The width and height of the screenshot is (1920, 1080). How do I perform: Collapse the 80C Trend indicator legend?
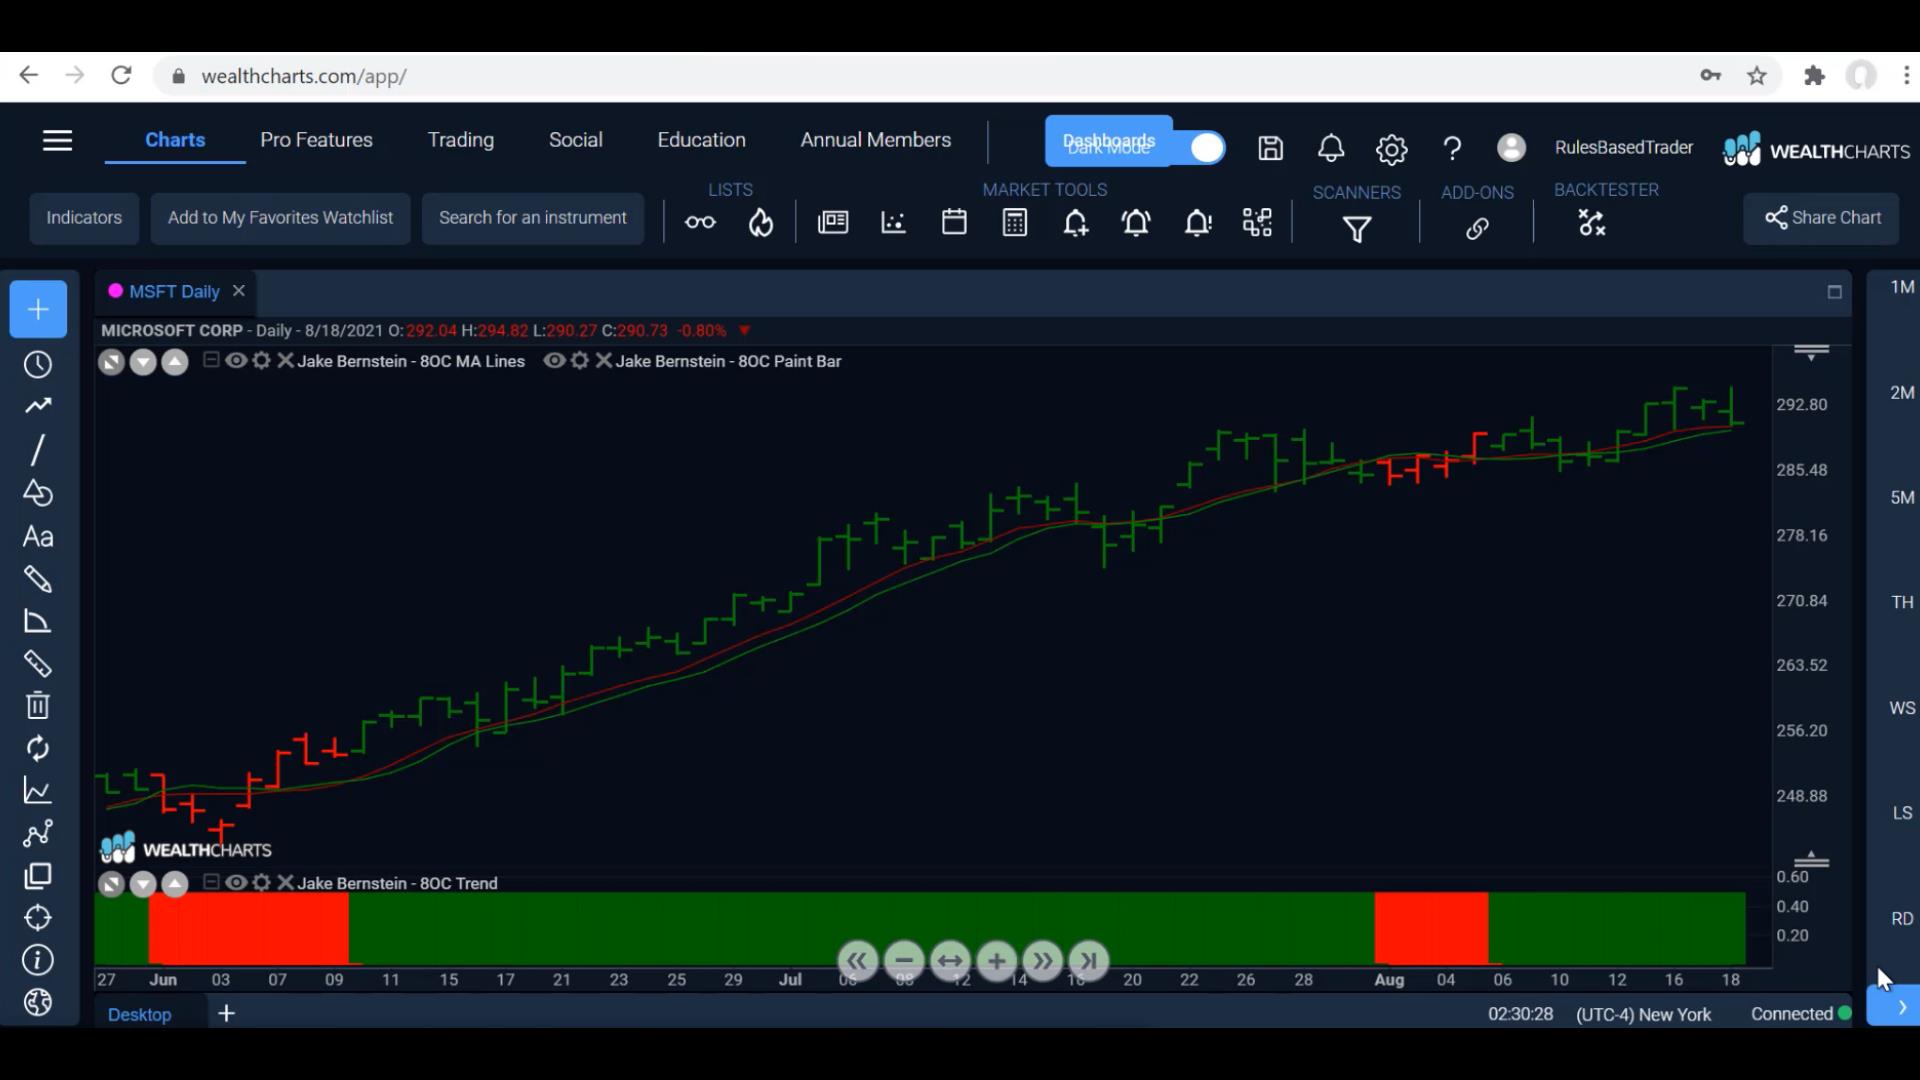[x=211, y=882]
